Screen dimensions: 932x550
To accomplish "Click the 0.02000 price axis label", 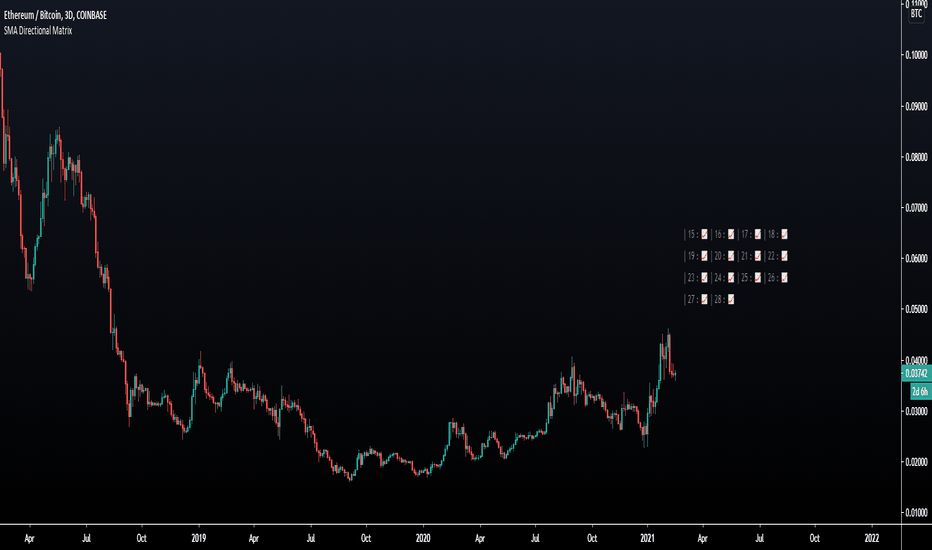I will pos(916,462).
